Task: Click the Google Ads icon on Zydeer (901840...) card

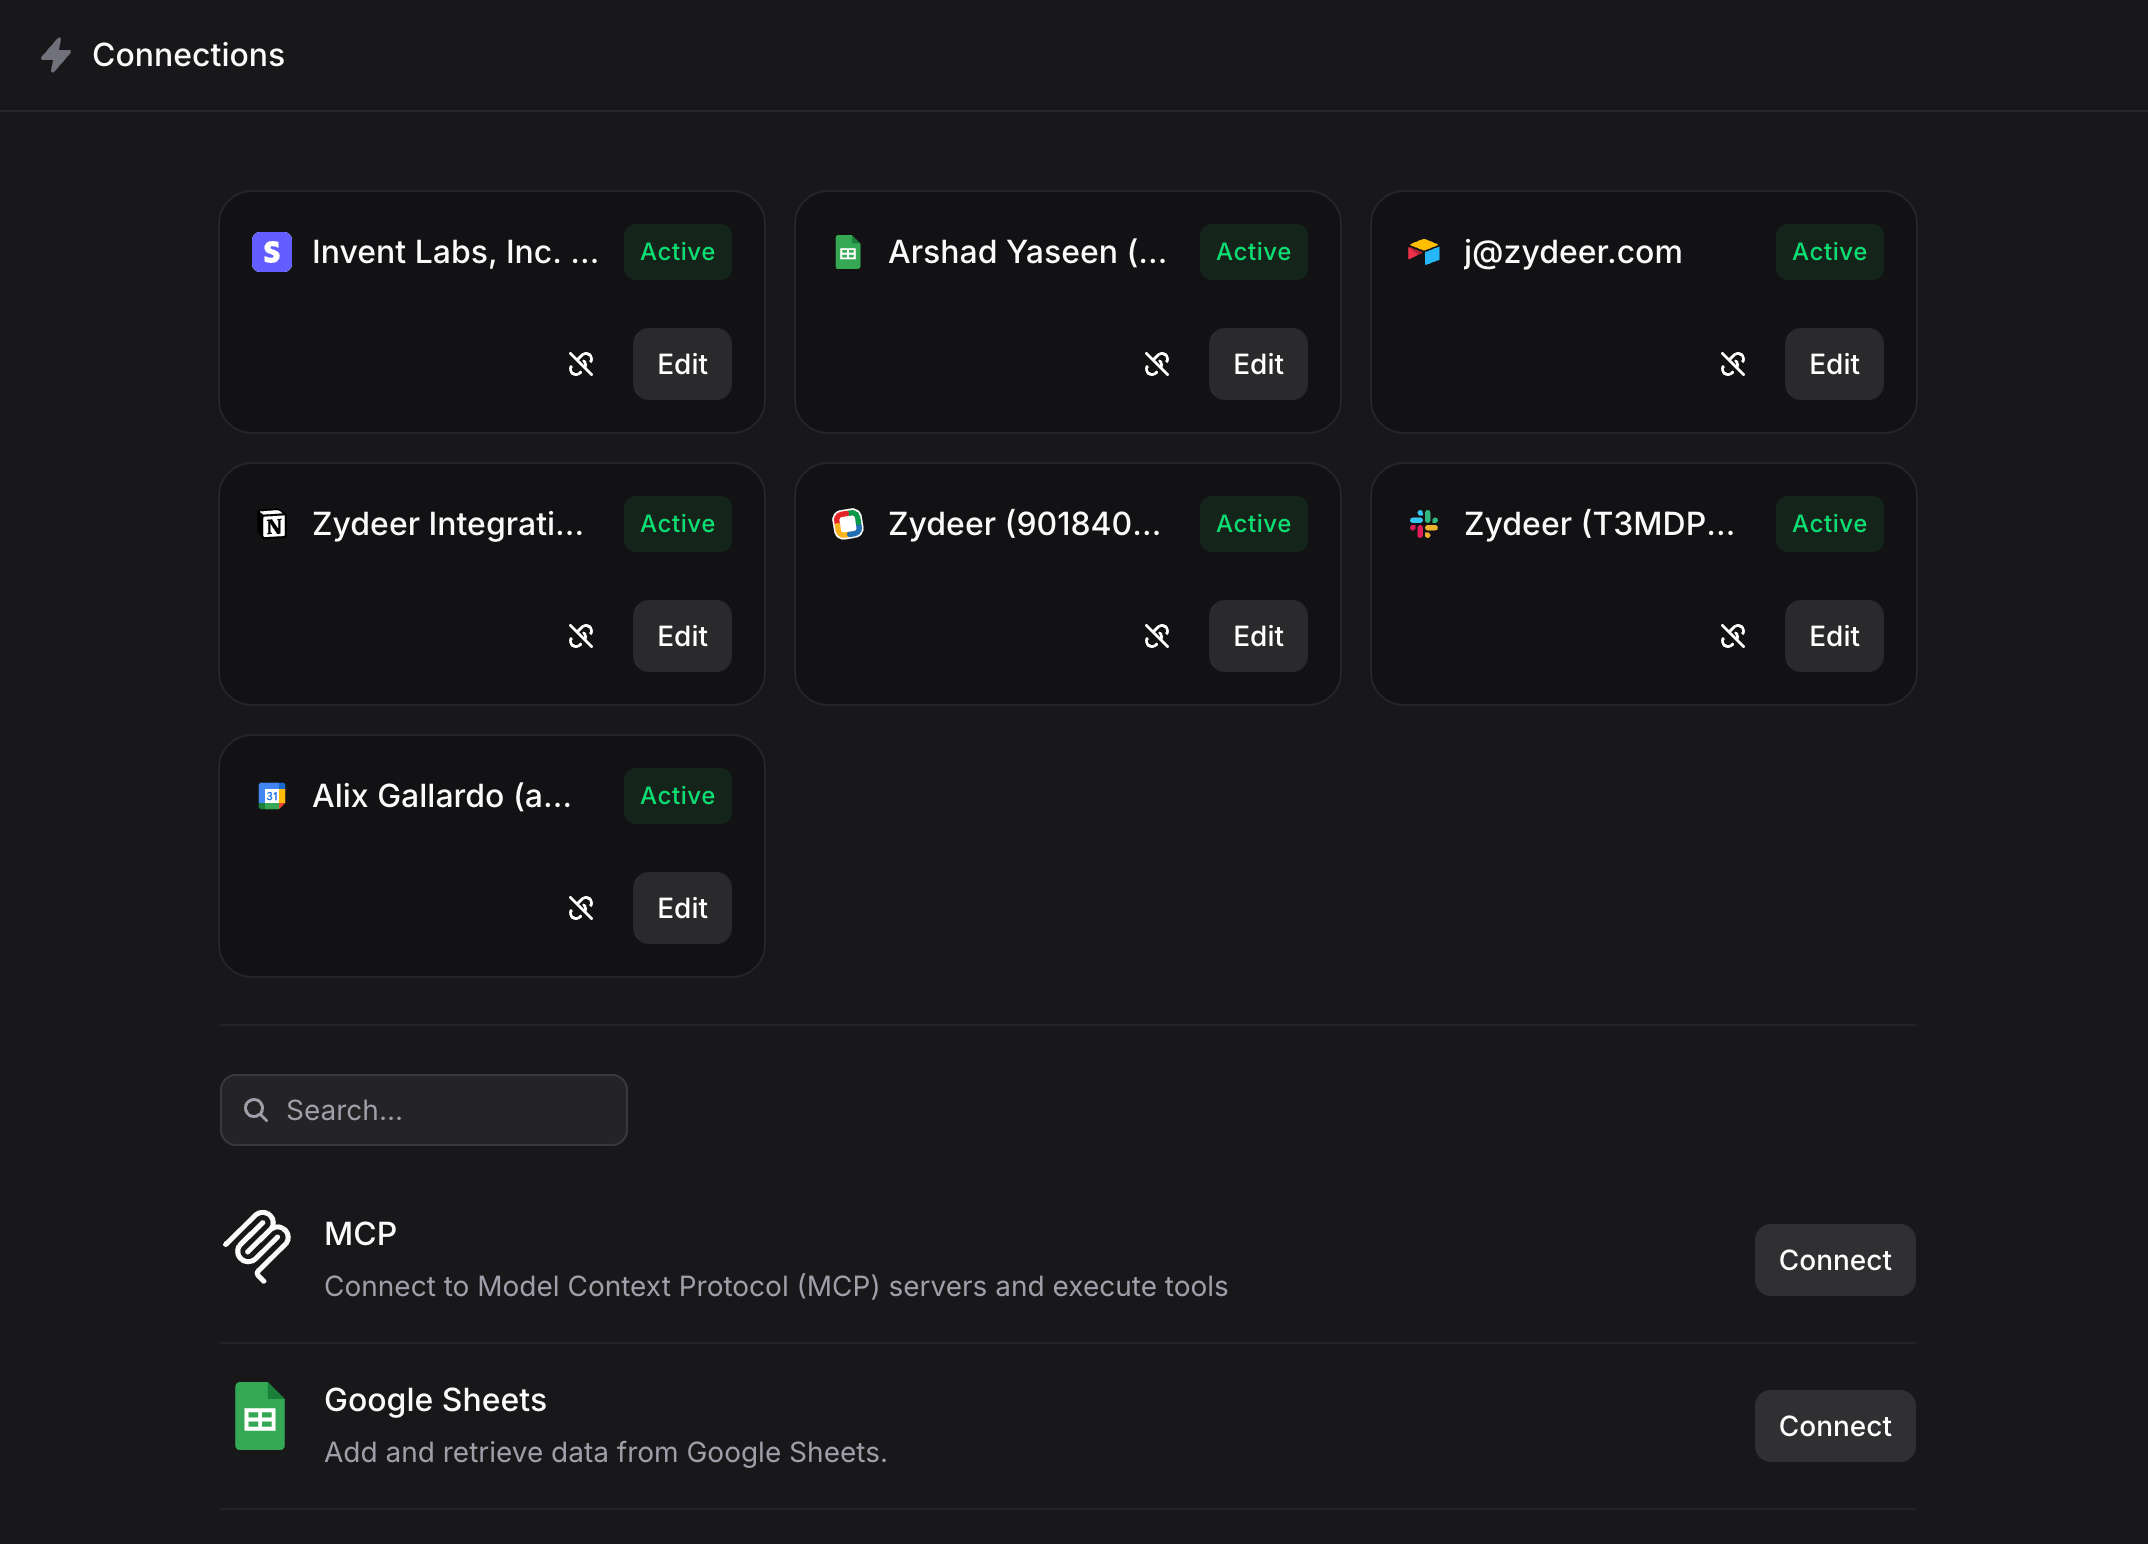Action: point(847,524)
